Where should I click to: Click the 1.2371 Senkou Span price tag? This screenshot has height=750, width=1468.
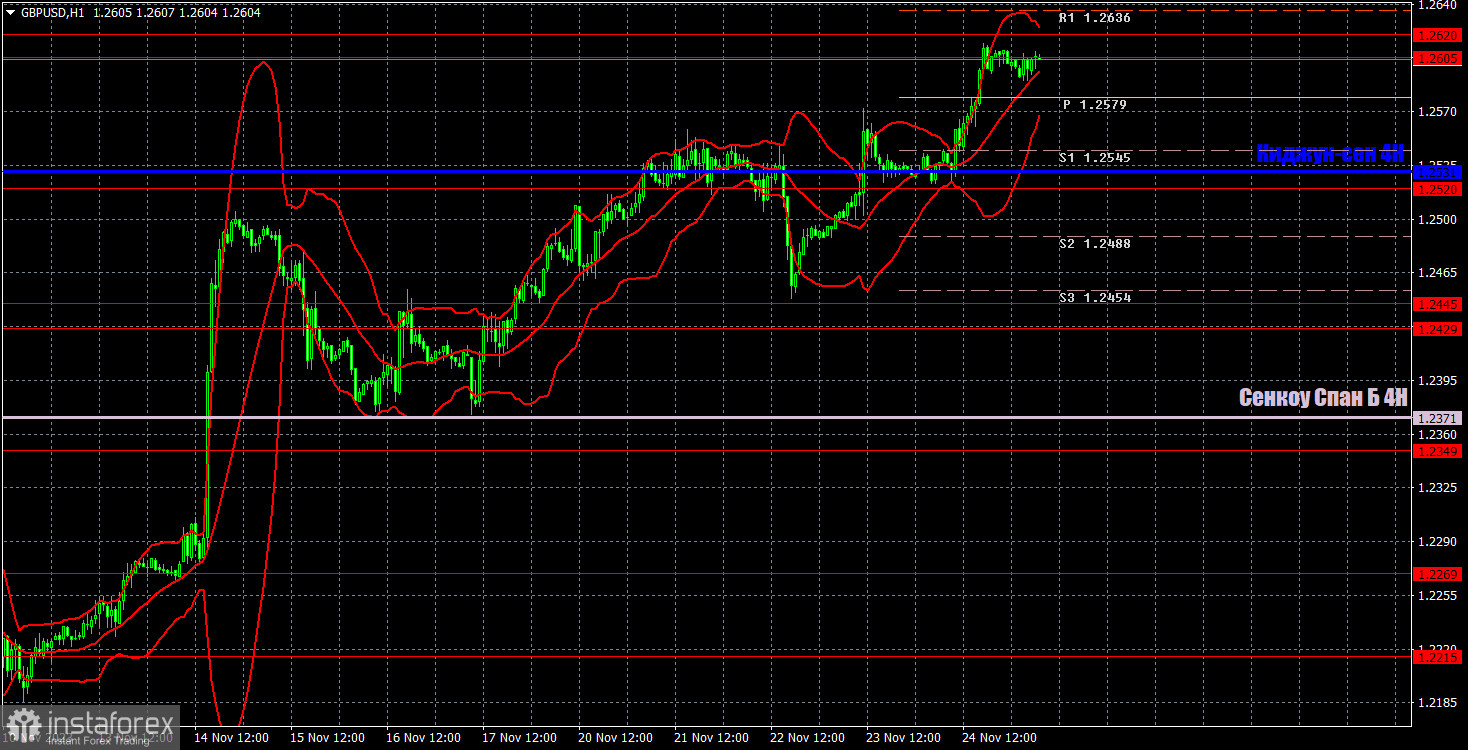coord(1439,418)
